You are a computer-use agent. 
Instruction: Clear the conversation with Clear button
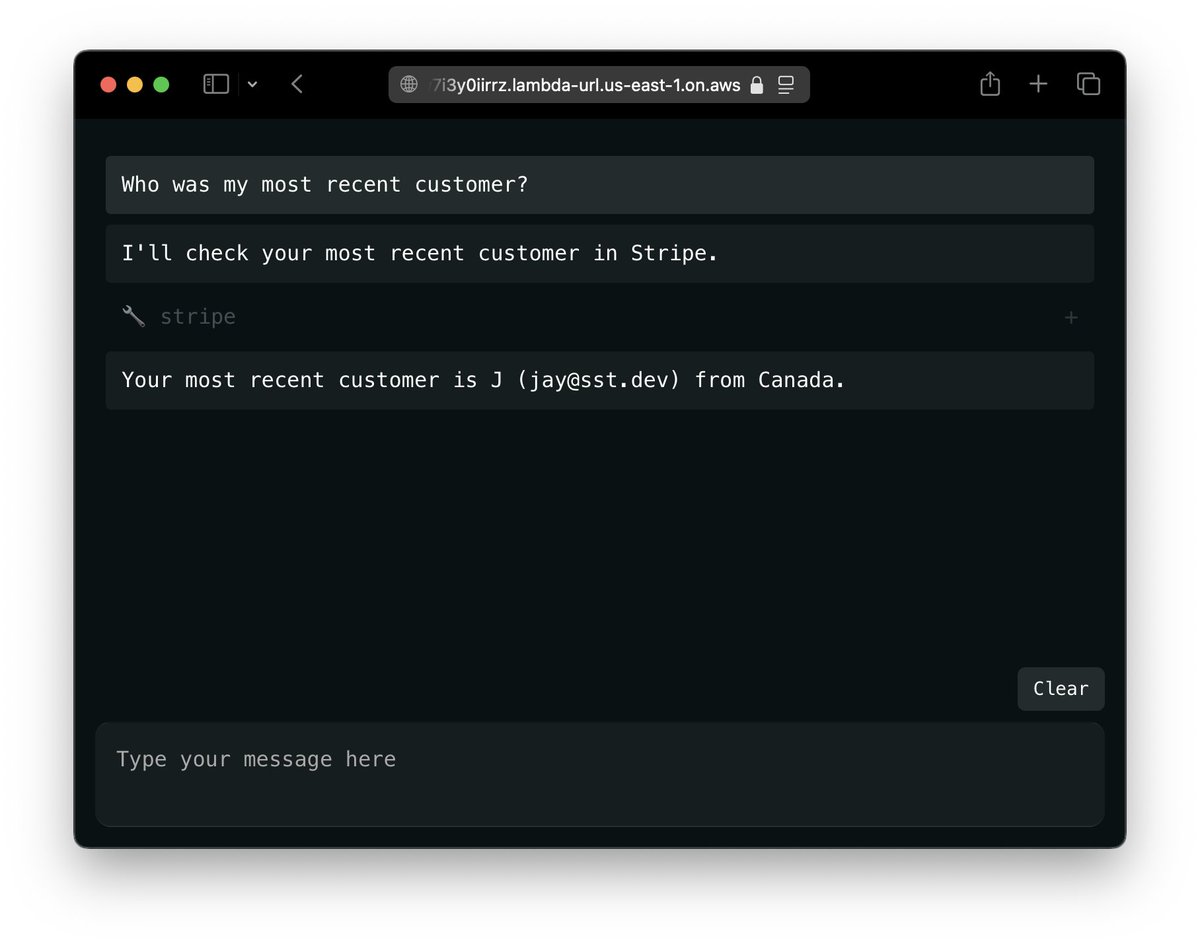(1061, 689)
